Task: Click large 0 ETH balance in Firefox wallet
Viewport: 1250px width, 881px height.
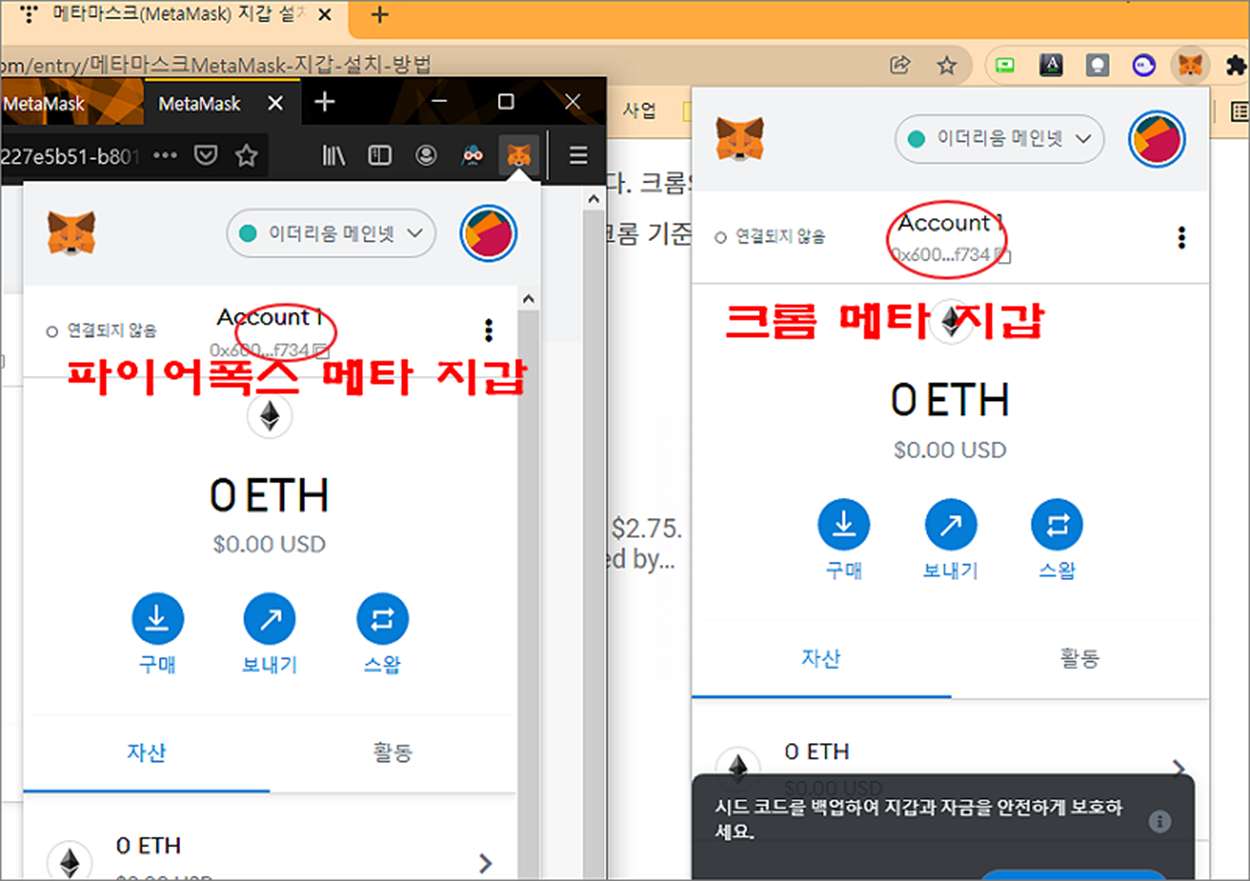Action: pos(269,495)
